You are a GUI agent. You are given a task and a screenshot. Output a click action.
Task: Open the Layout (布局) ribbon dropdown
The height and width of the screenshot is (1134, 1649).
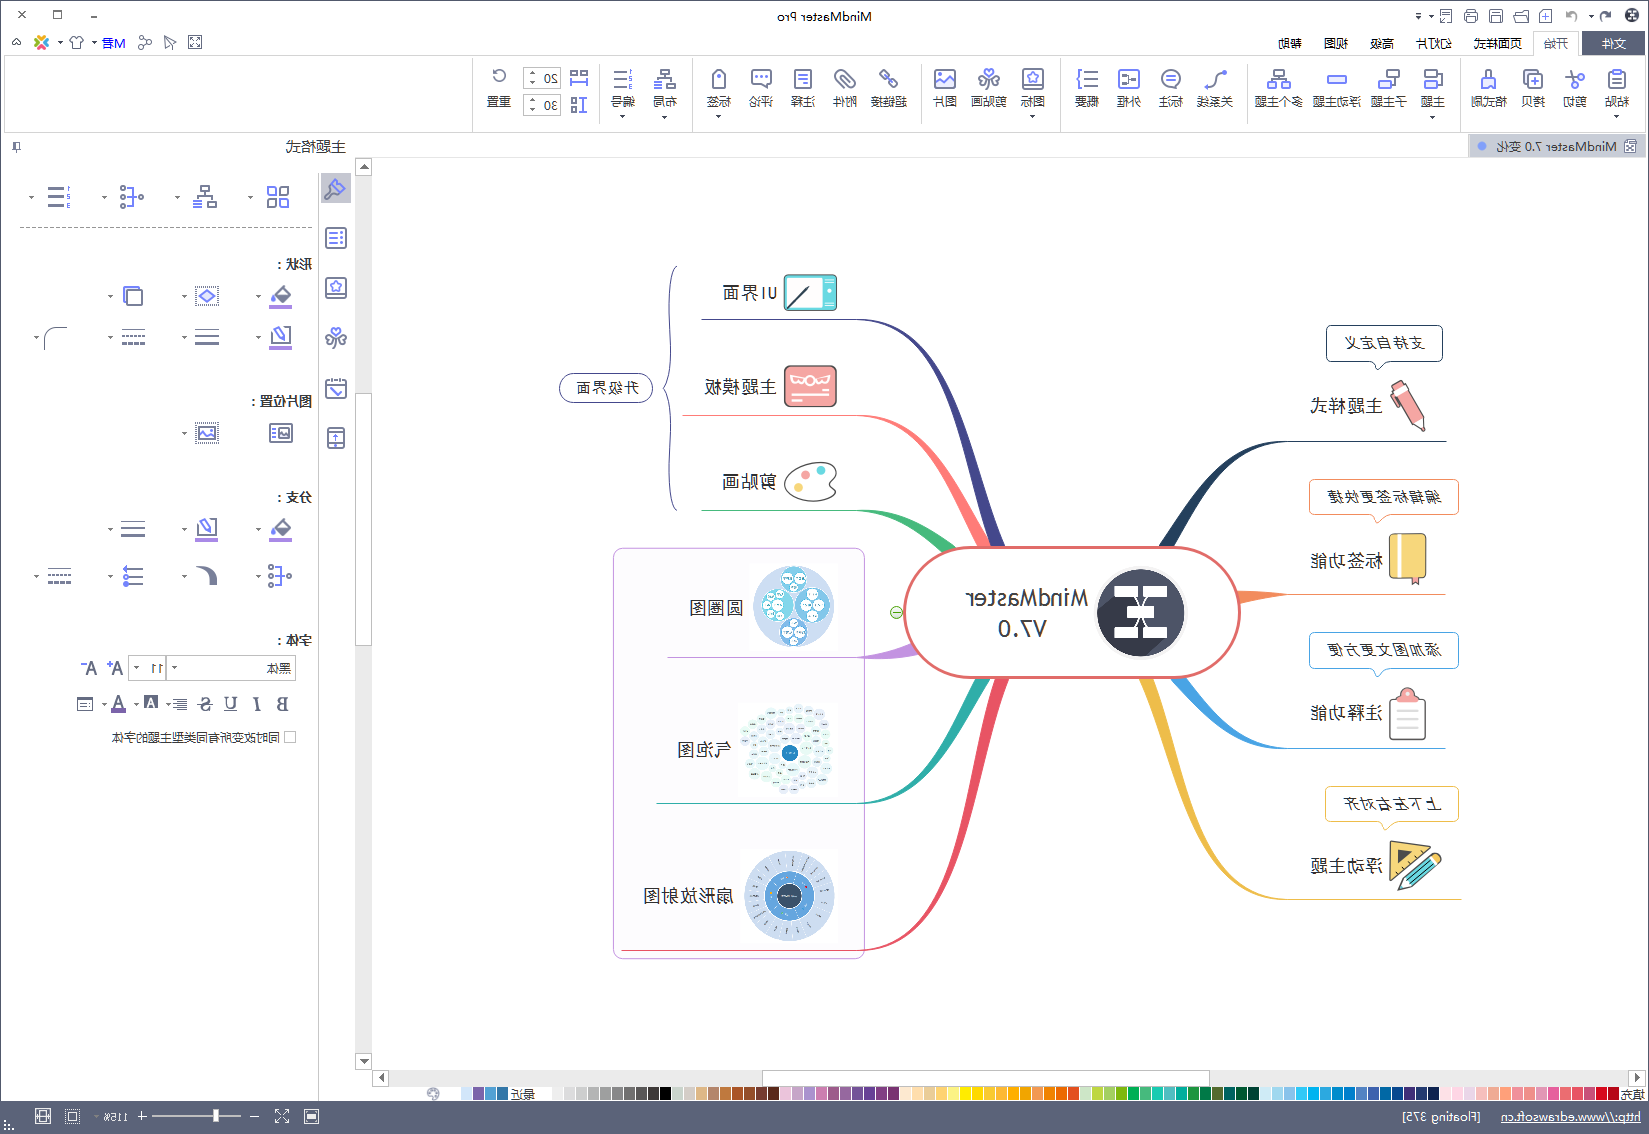[x=664, y=117]
